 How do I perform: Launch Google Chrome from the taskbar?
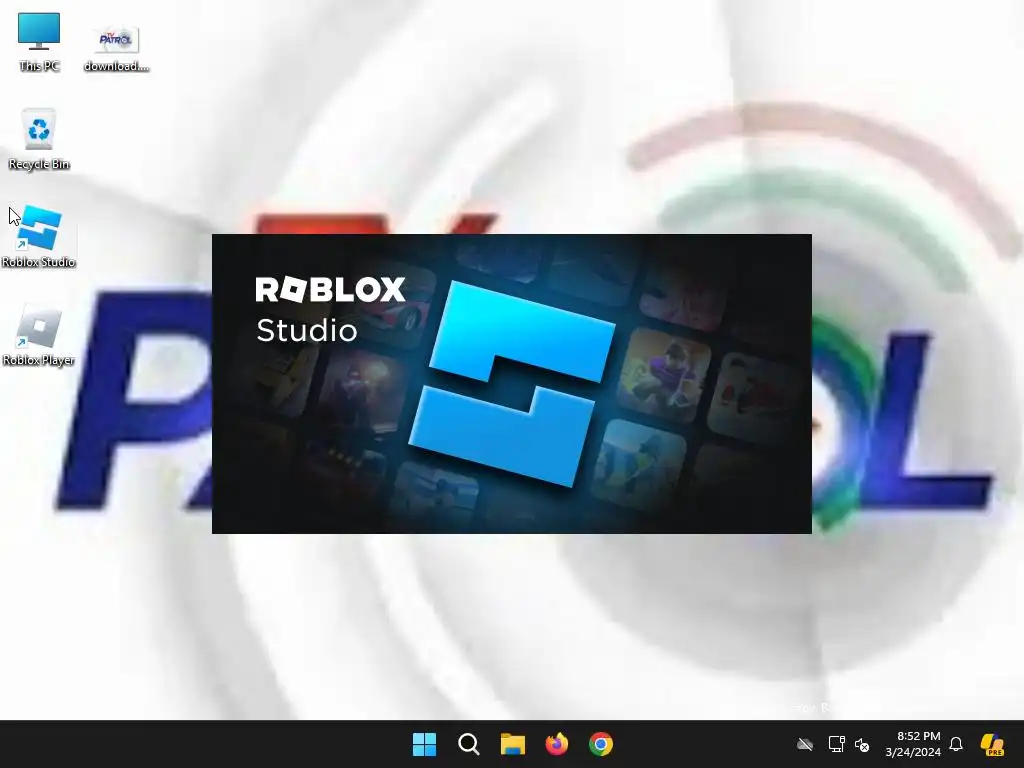pyautogui.click(x=601, y=744)
